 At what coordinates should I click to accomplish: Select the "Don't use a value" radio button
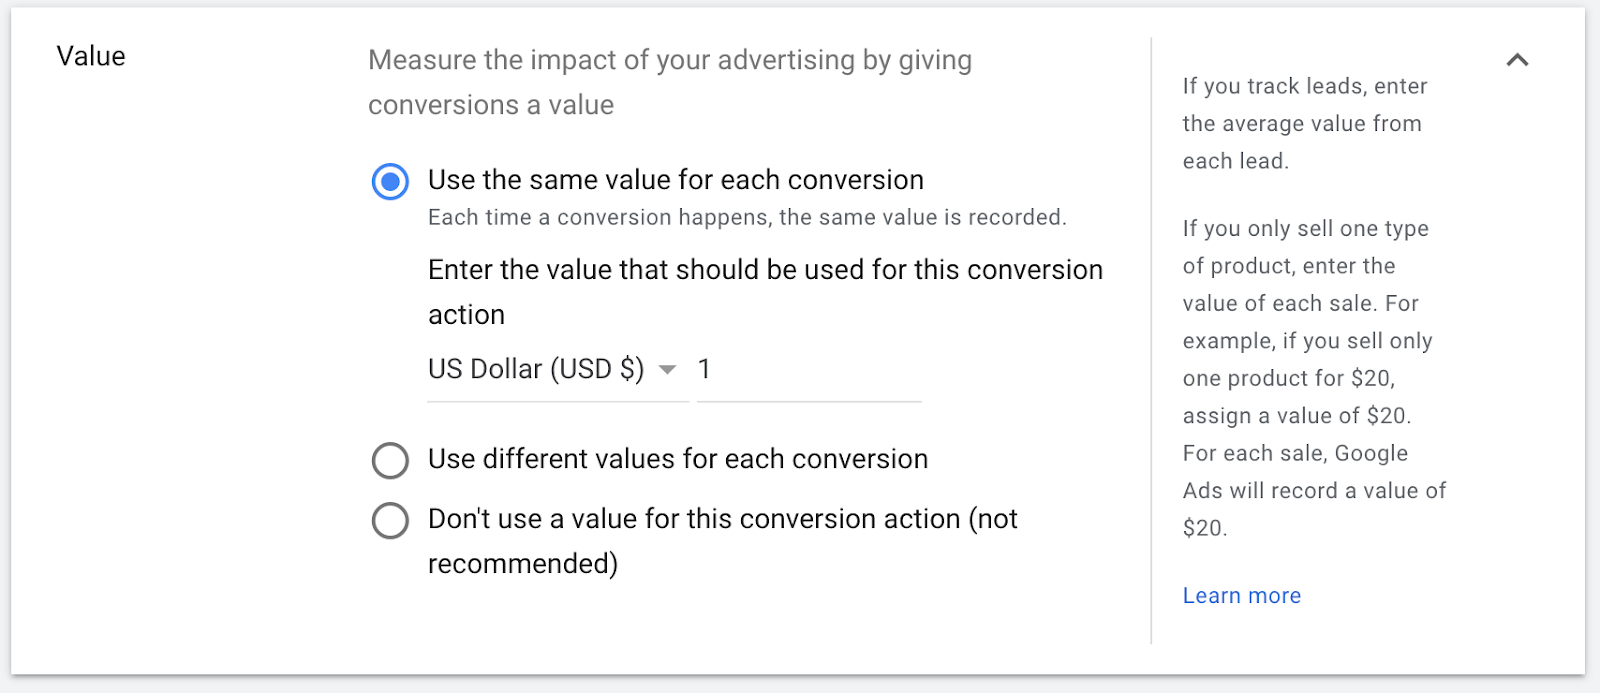point(390,521)
